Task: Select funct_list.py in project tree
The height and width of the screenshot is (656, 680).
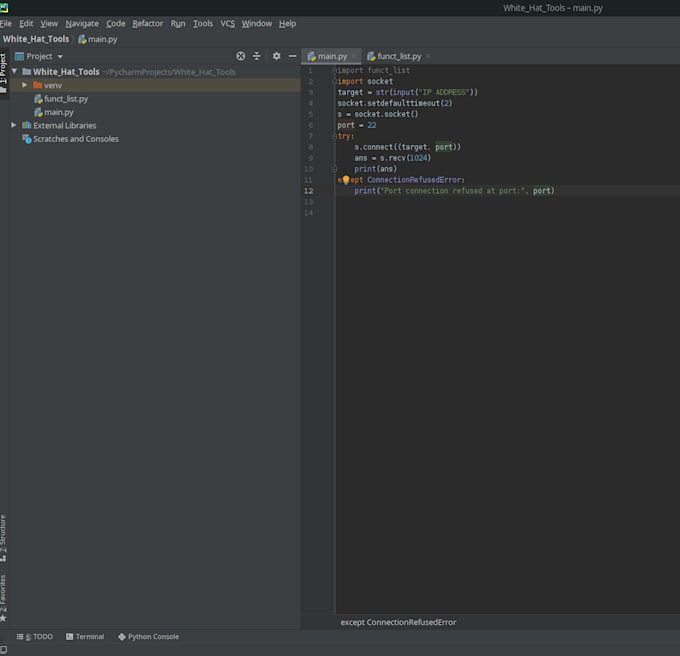Action: coord(66,99)
